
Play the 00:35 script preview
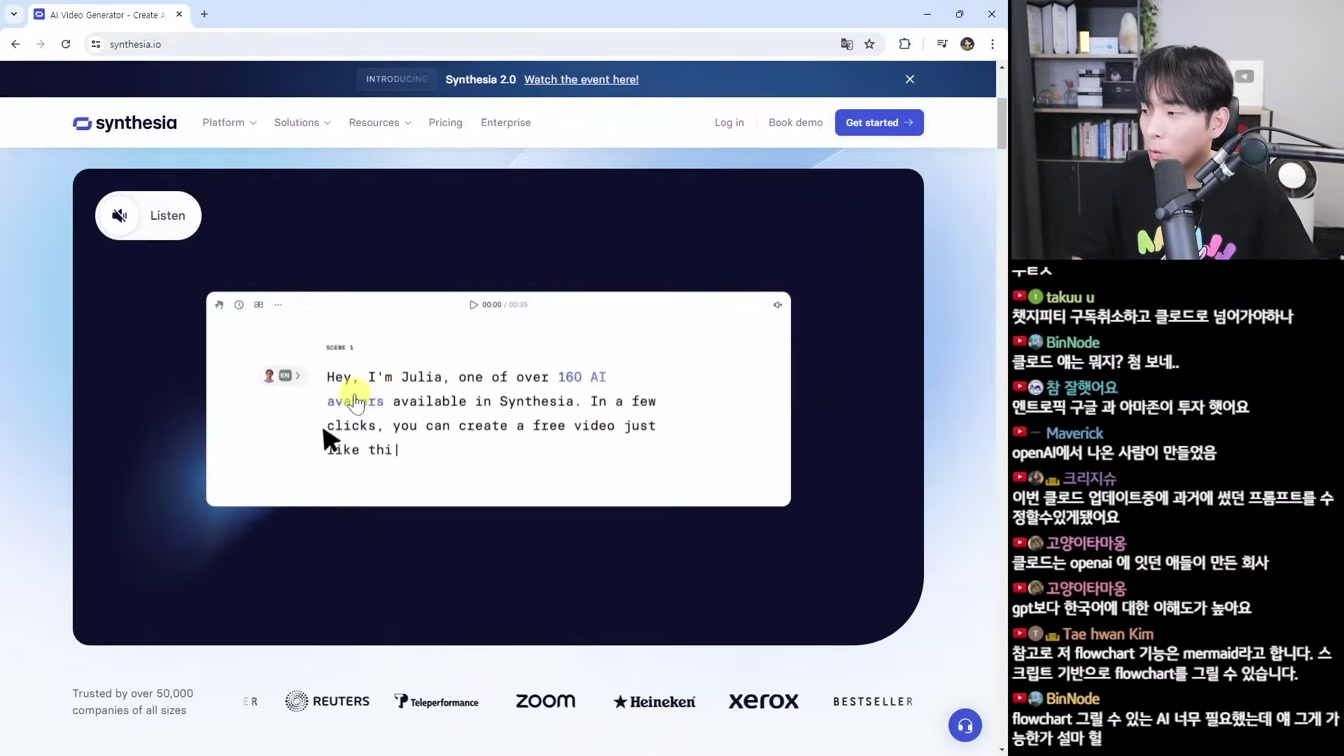pos(473,305)
